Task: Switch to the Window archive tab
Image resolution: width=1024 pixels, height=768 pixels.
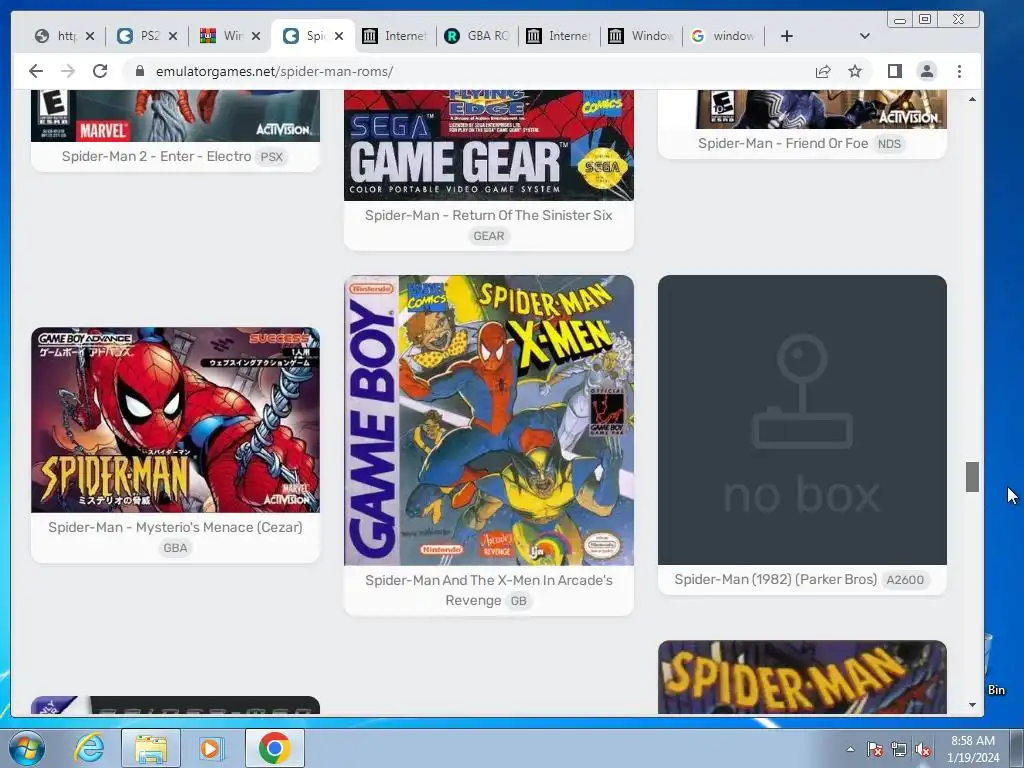Action: point(641,36)
